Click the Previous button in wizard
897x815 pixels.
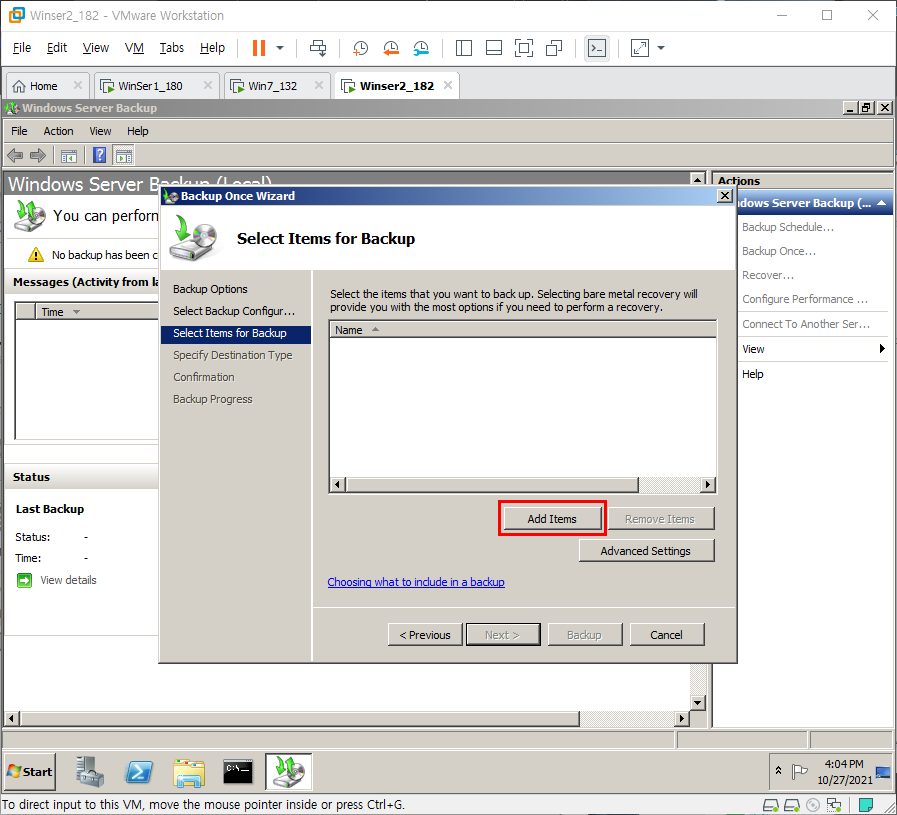pos(425,635)
